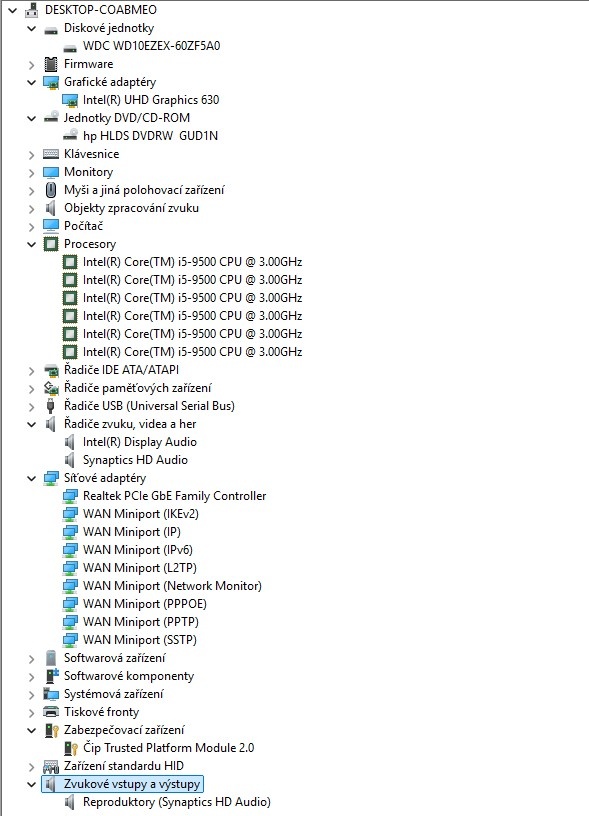Expand the Klávesnice branch
Viewport: 589px width, 816px height.
pos(31,155)
